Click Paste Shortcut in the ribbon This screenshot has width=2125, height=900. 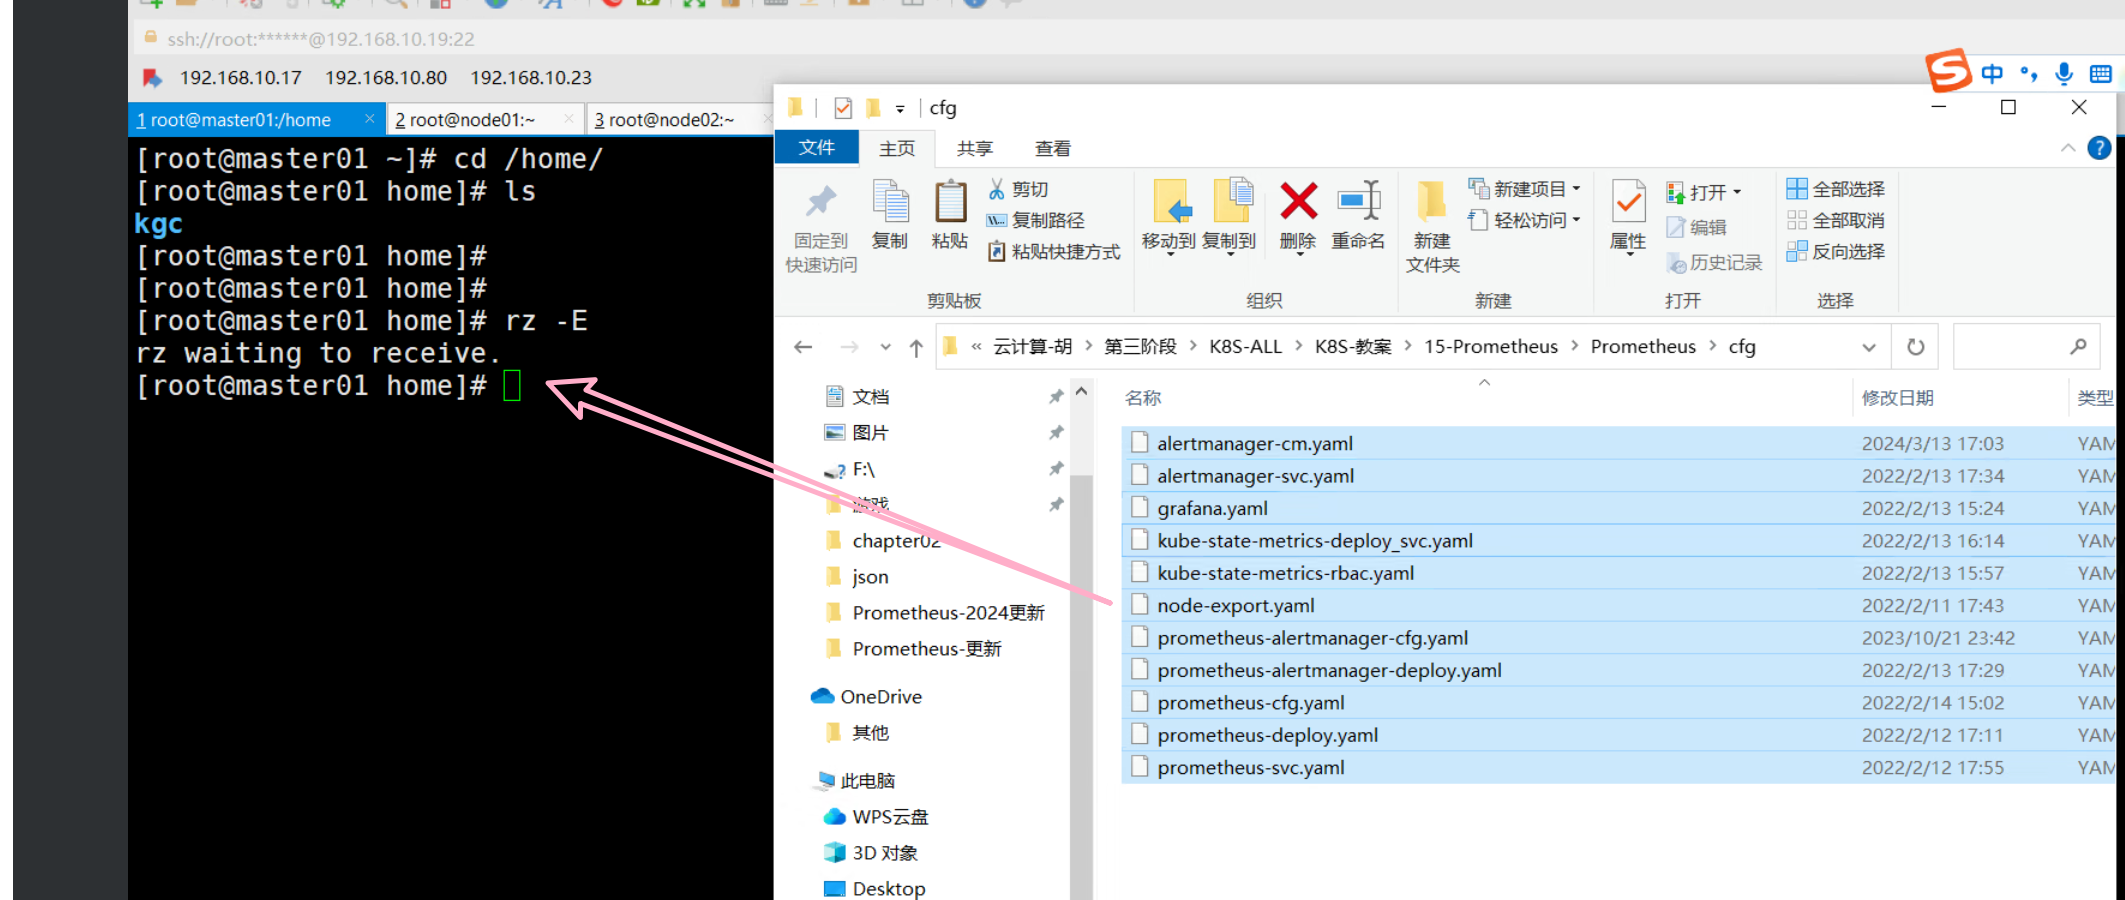[x=1053, y=251]
